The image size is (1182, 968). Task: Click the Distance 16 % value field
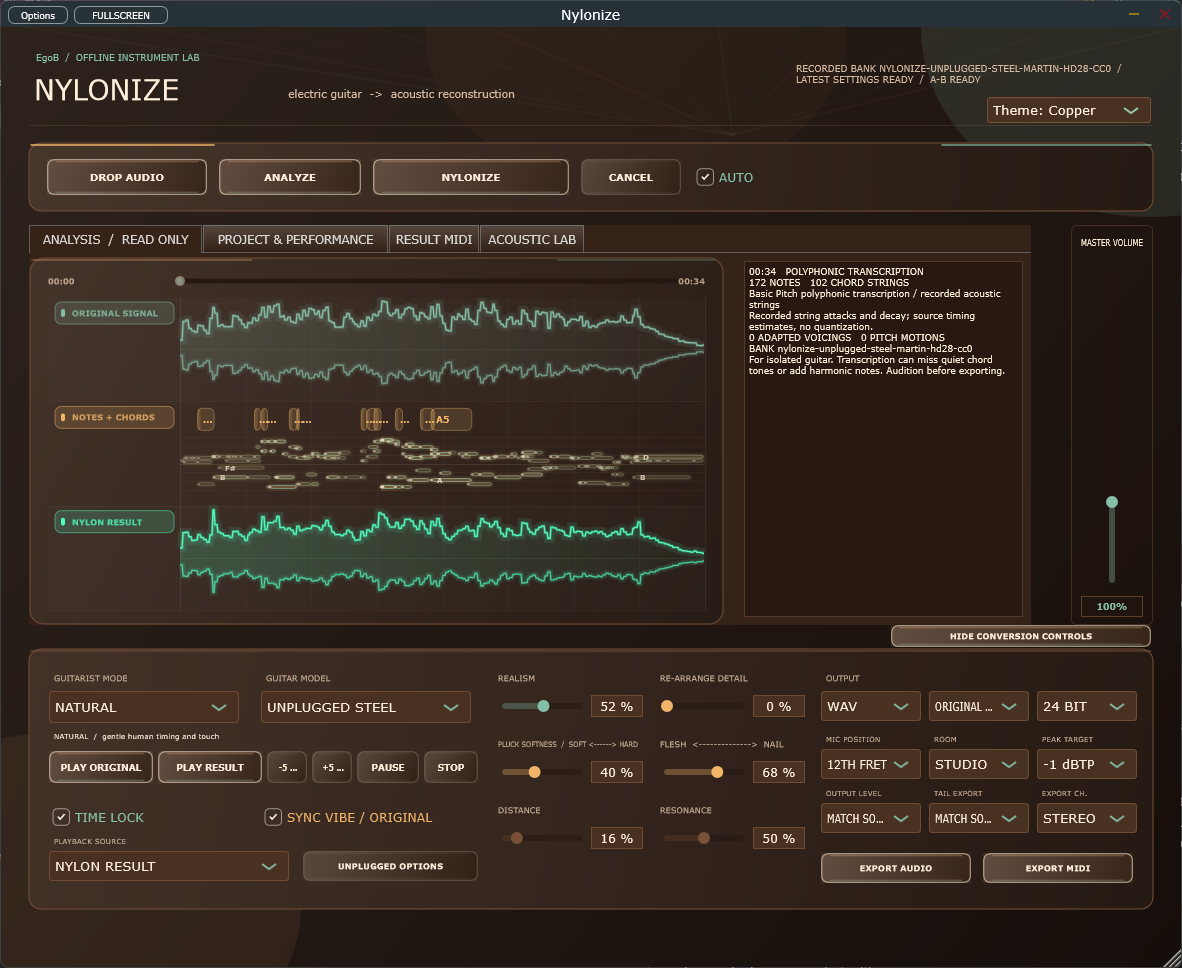[x=617, y=838]
